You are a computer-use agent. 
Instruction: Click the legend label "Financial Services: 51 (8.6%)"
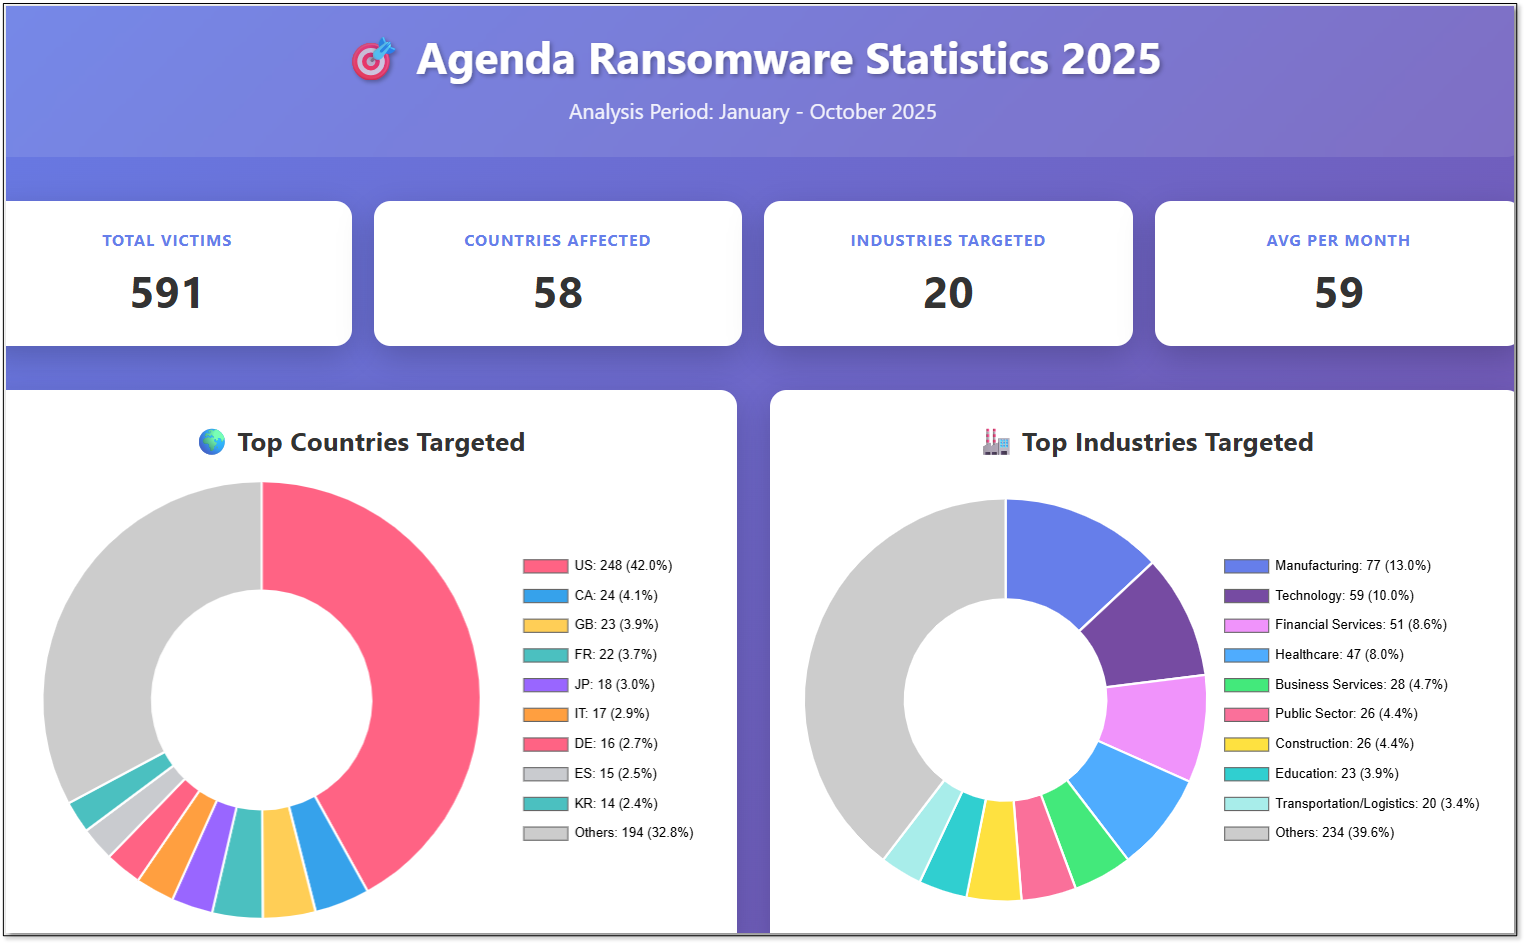coord(1361,625)
